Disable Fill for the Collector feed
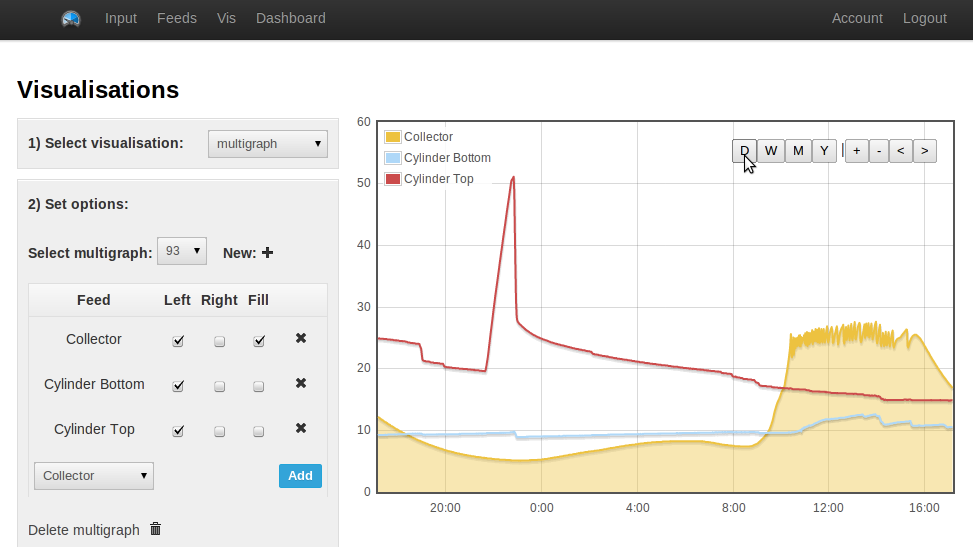The width and height of the screenshot is (973, 547). (259, 341)
